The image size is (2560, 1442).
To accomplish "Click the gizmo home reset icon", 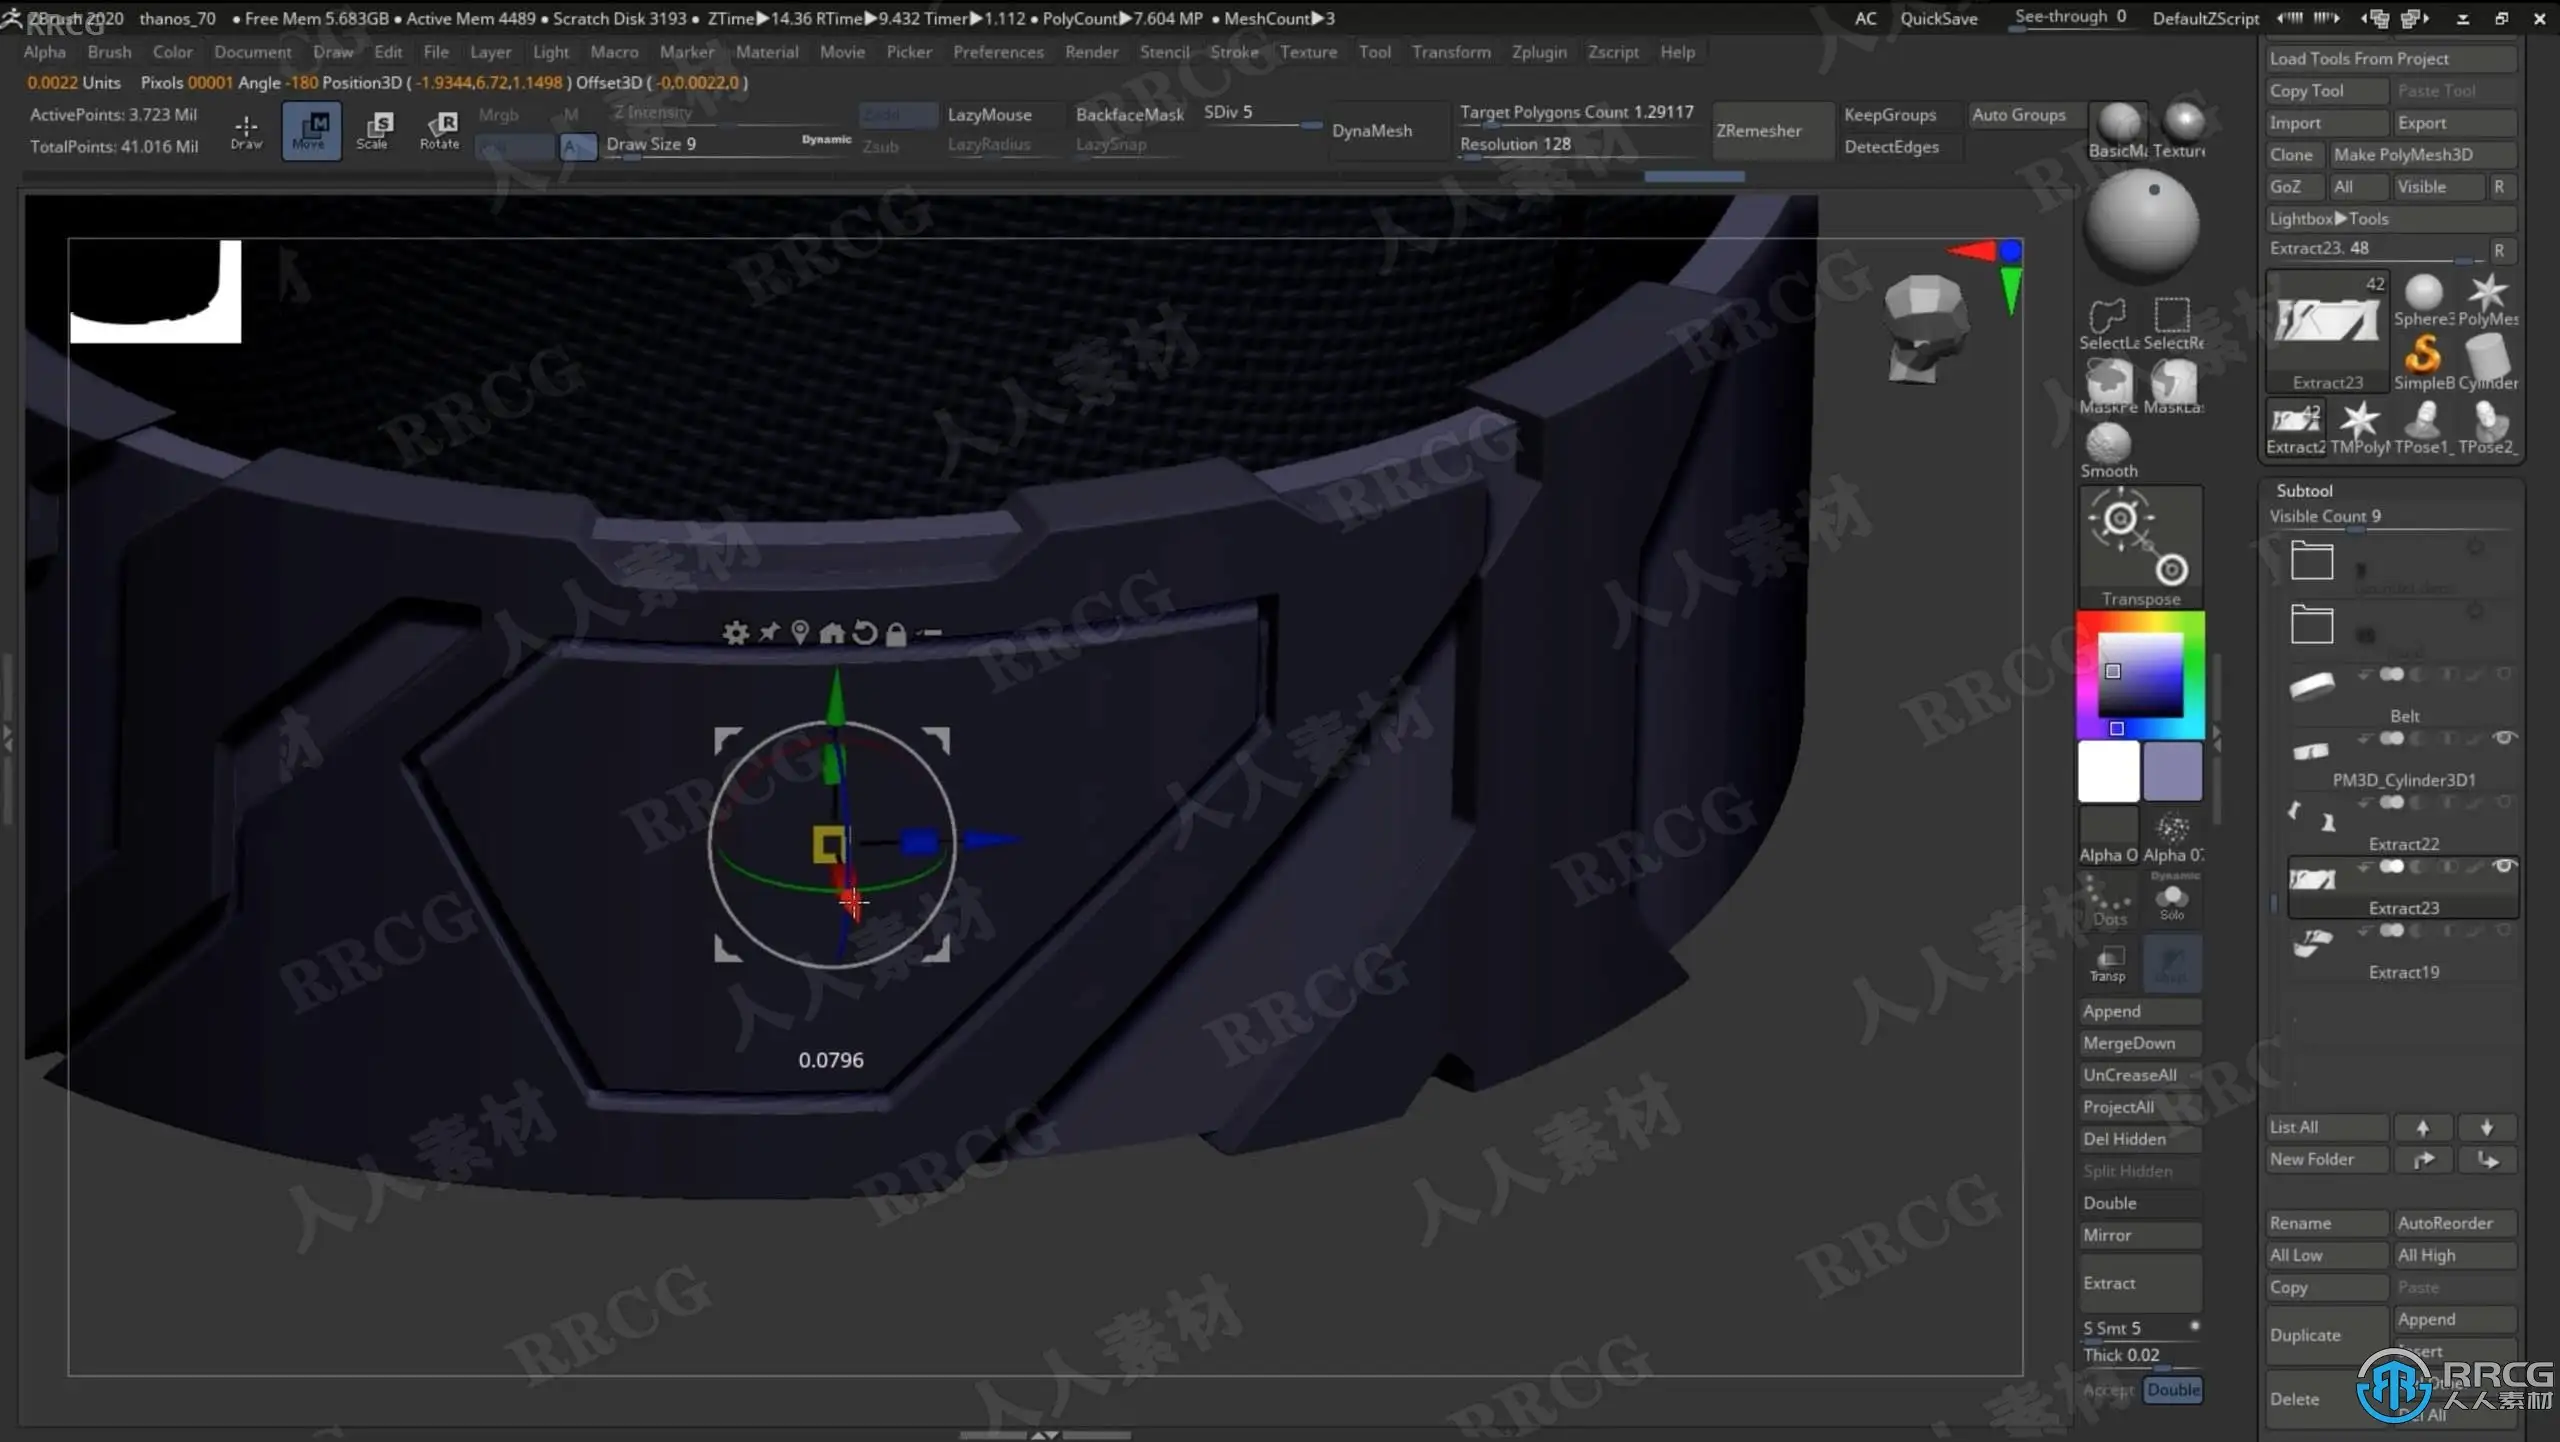I will (831, 633).
